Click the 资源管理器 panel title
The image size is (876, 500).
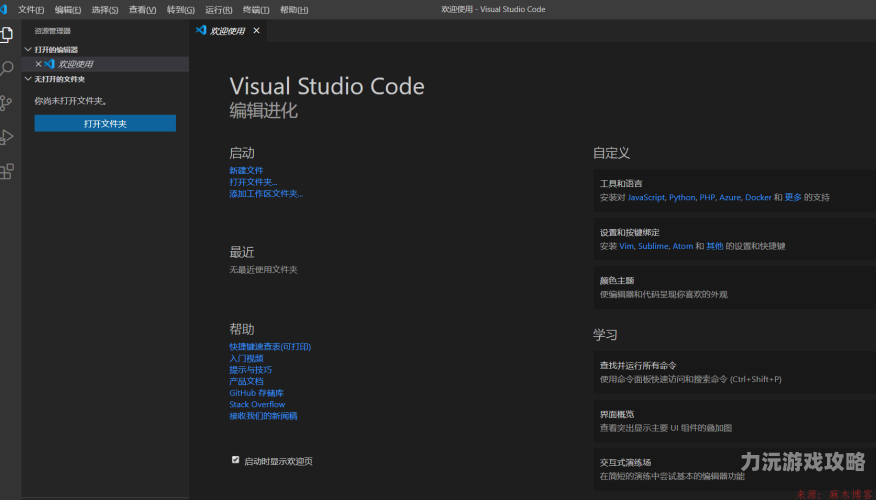tap(53, 31)
